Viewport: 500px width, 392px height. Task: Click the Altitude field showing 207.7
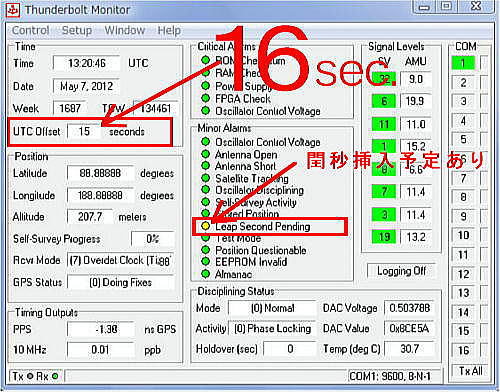(90, 217)
